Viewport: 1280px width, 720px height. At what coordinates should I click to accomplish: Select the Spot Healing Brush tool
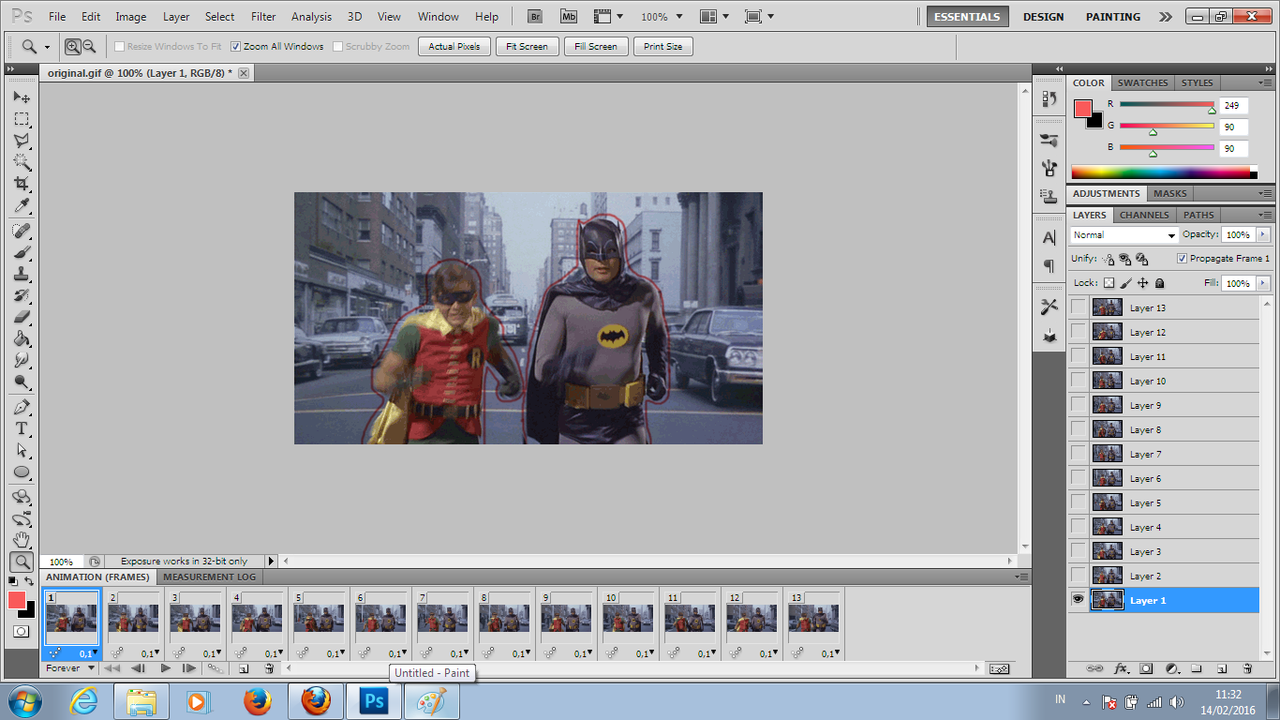(x=21, y=231)
